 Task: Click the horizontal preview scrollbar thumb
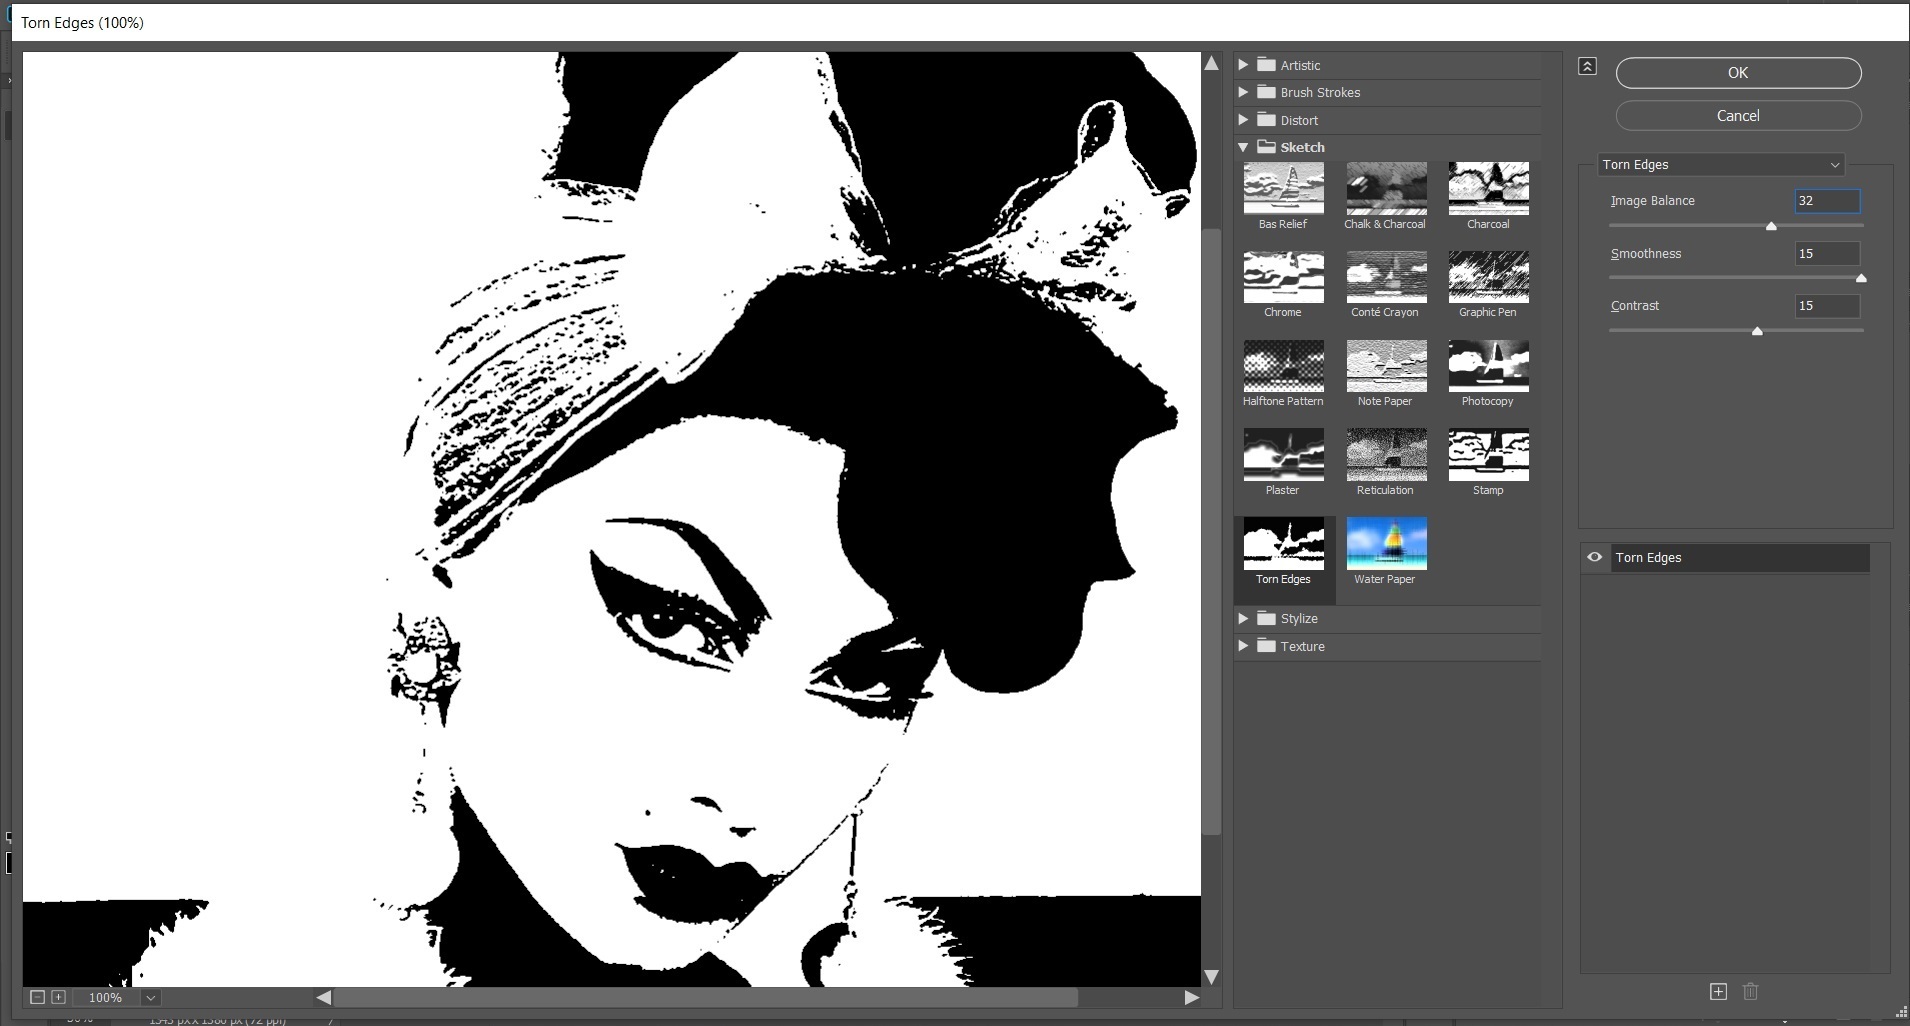[x=705, y=998]
